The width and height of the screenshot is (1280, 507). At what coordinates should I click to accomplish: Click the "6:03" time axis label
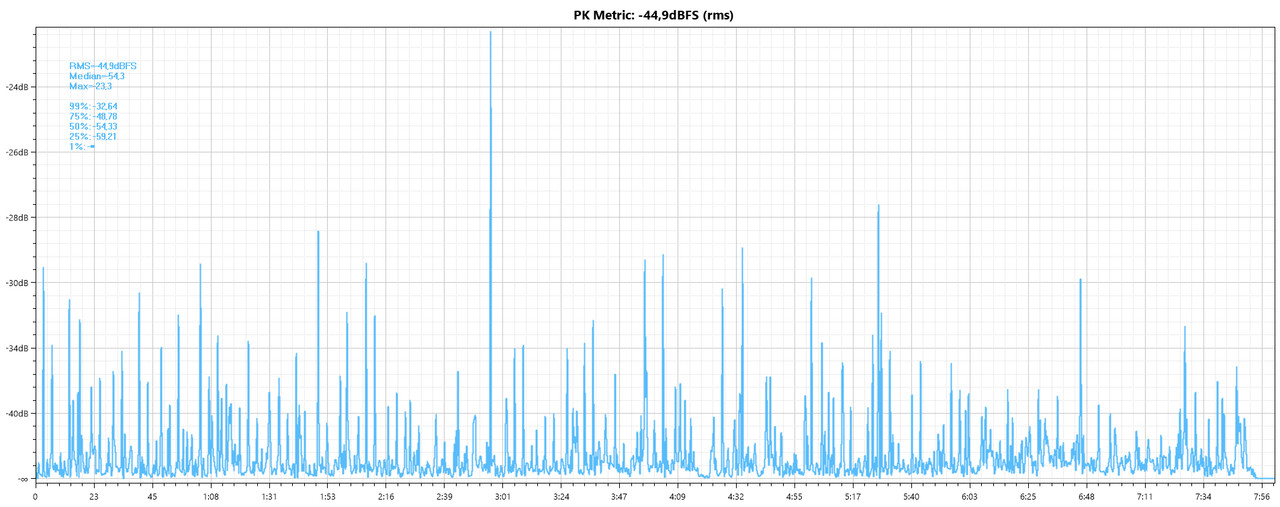(969, 496)
